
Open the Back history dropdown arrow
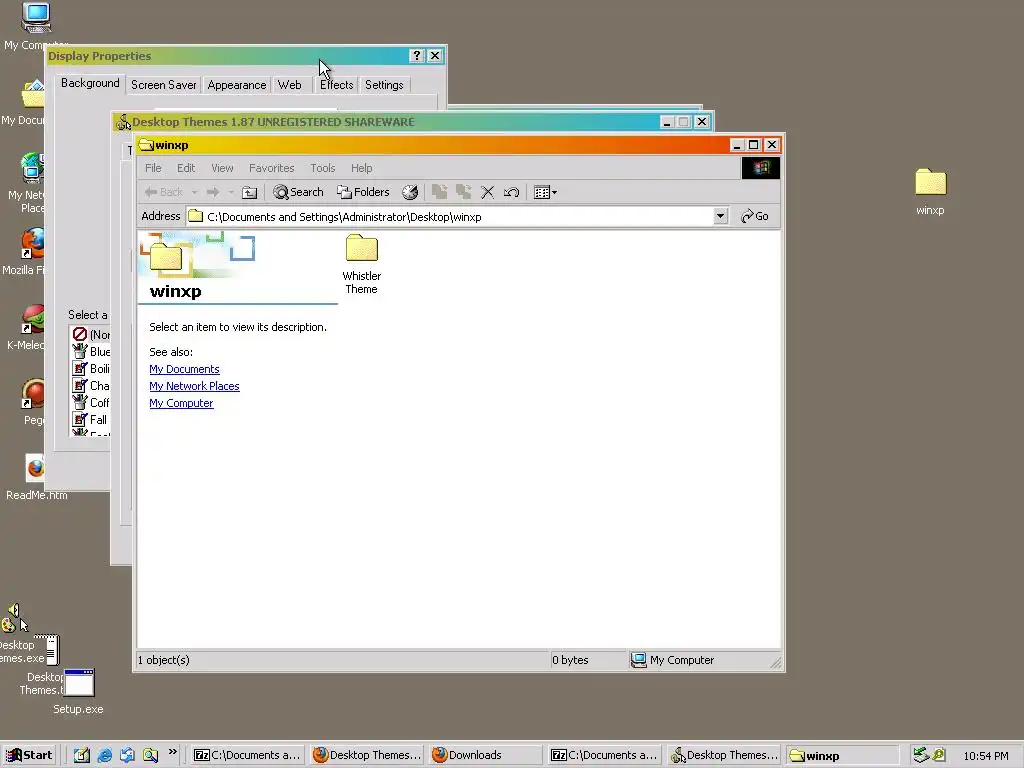pyautogui.click(x=194, y=192)
